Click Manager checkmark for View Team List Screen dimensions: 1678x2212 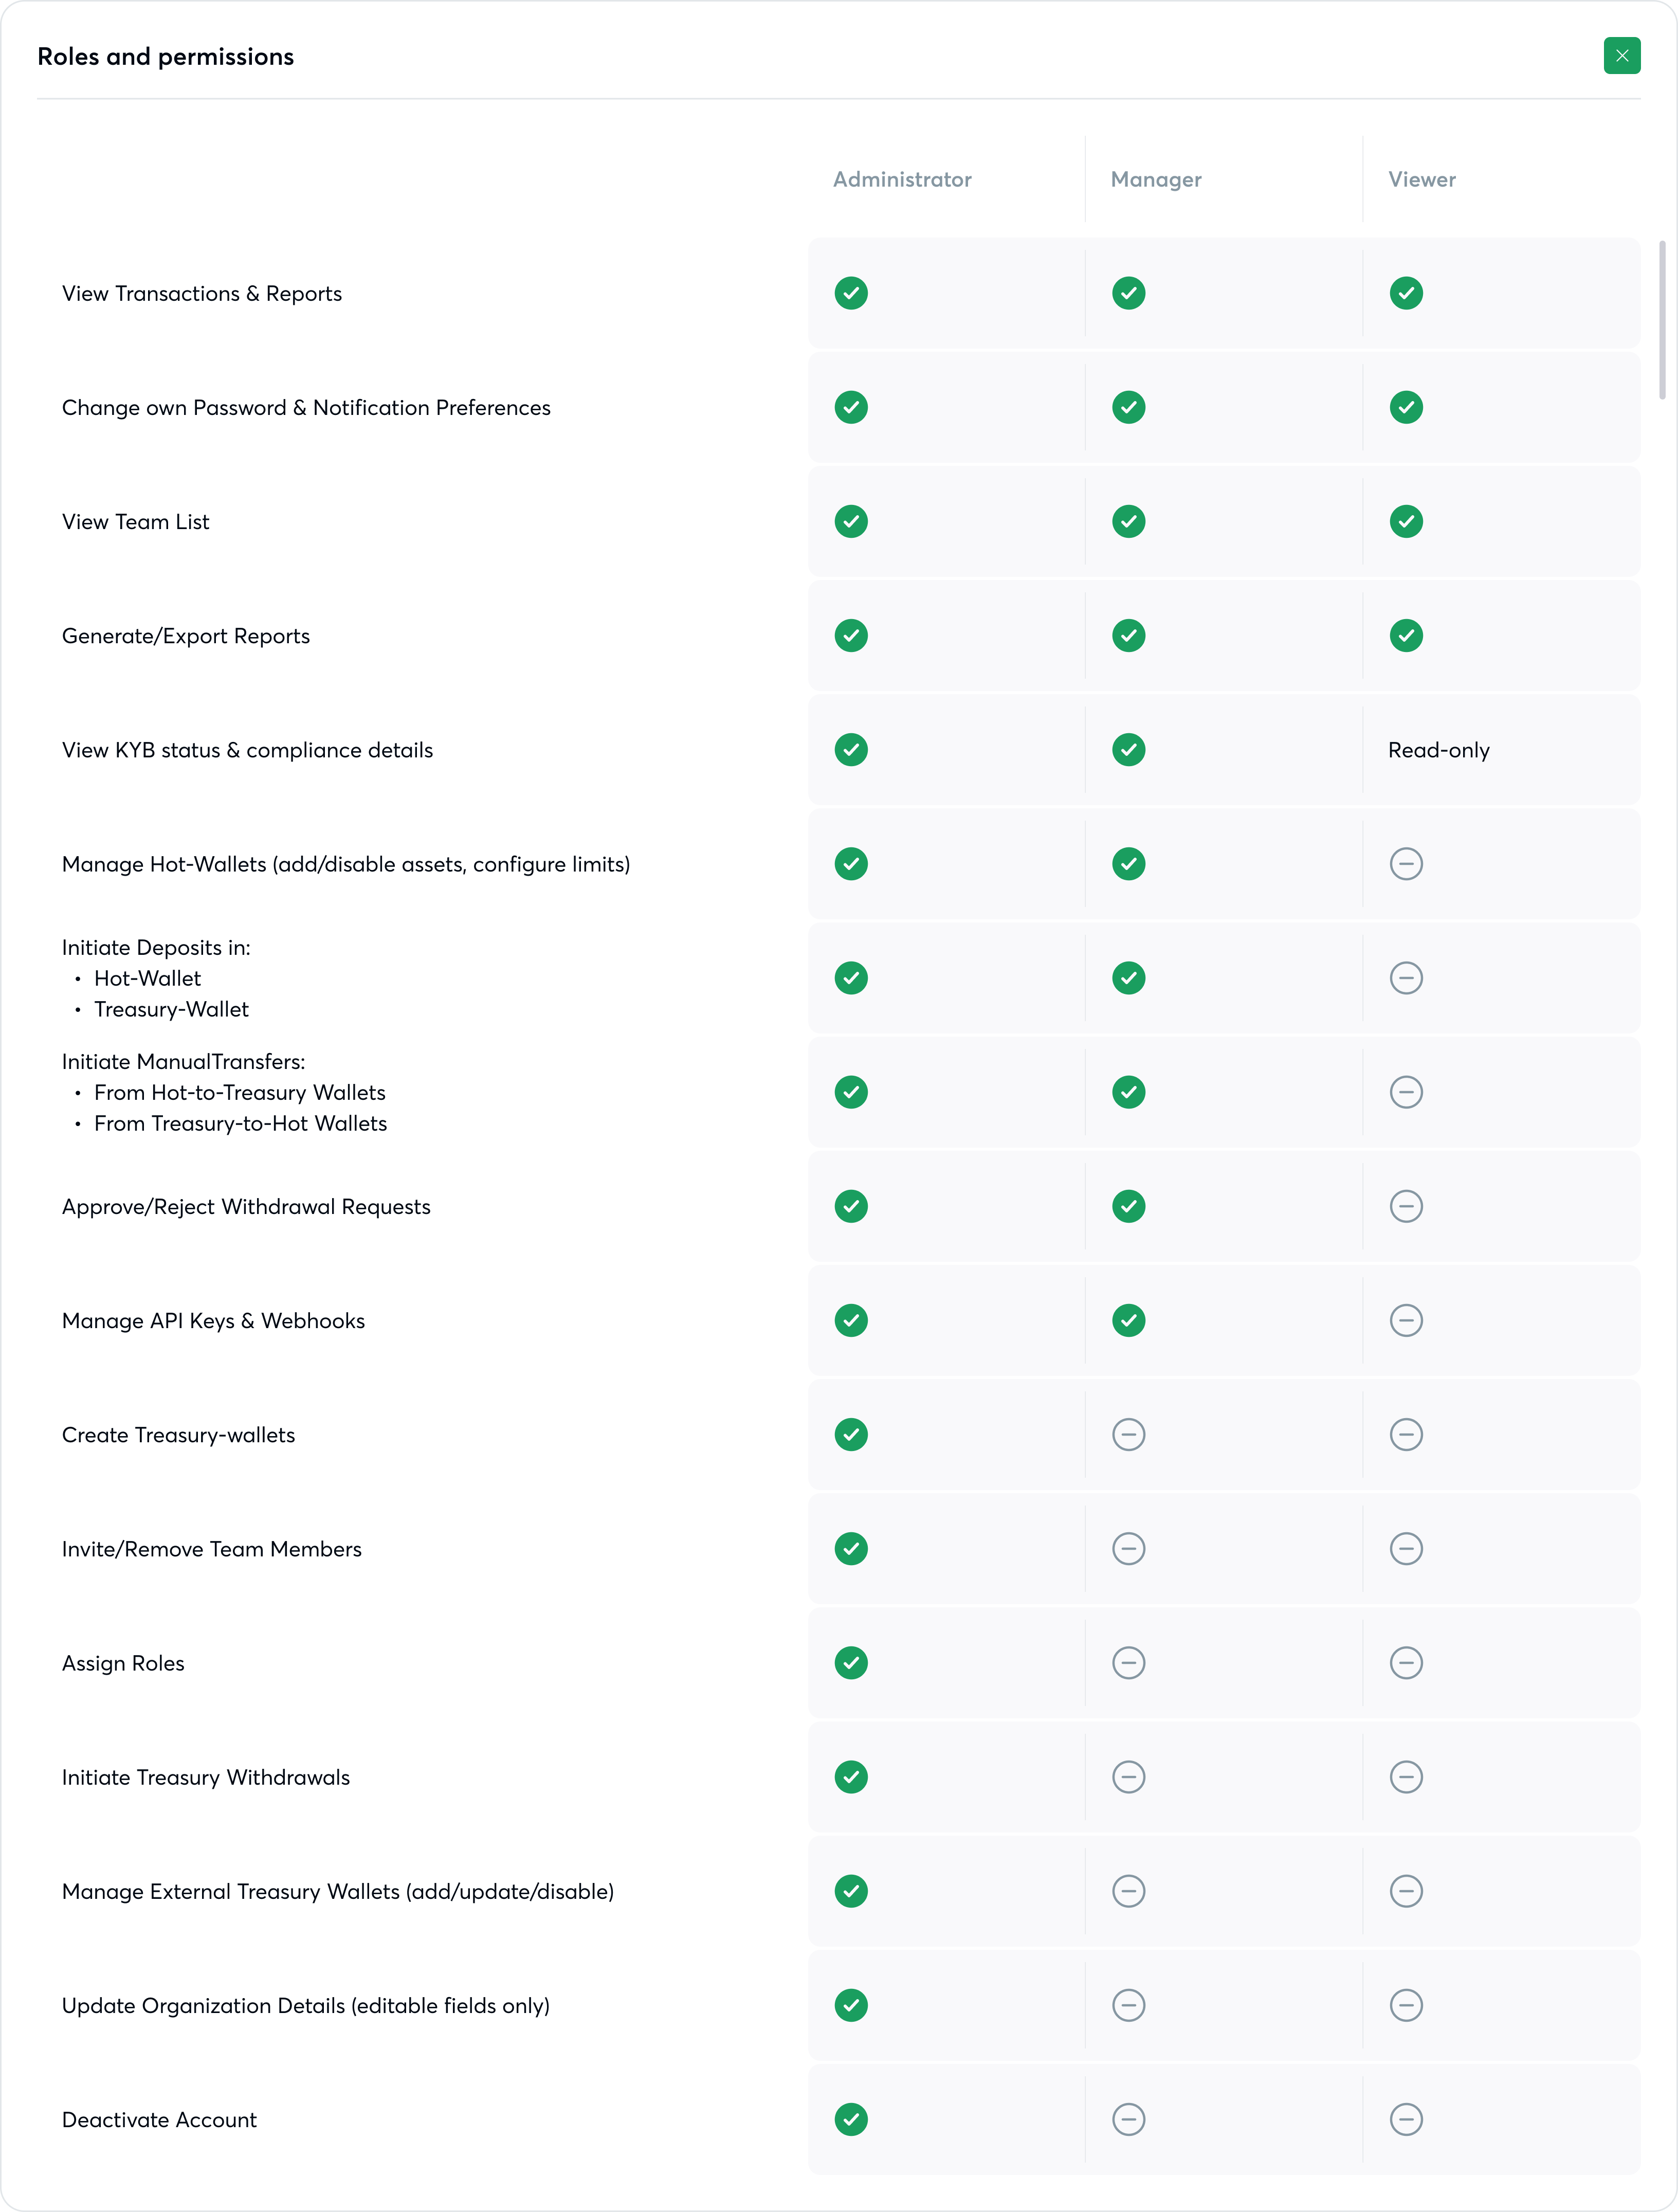tap(1128, 521)
